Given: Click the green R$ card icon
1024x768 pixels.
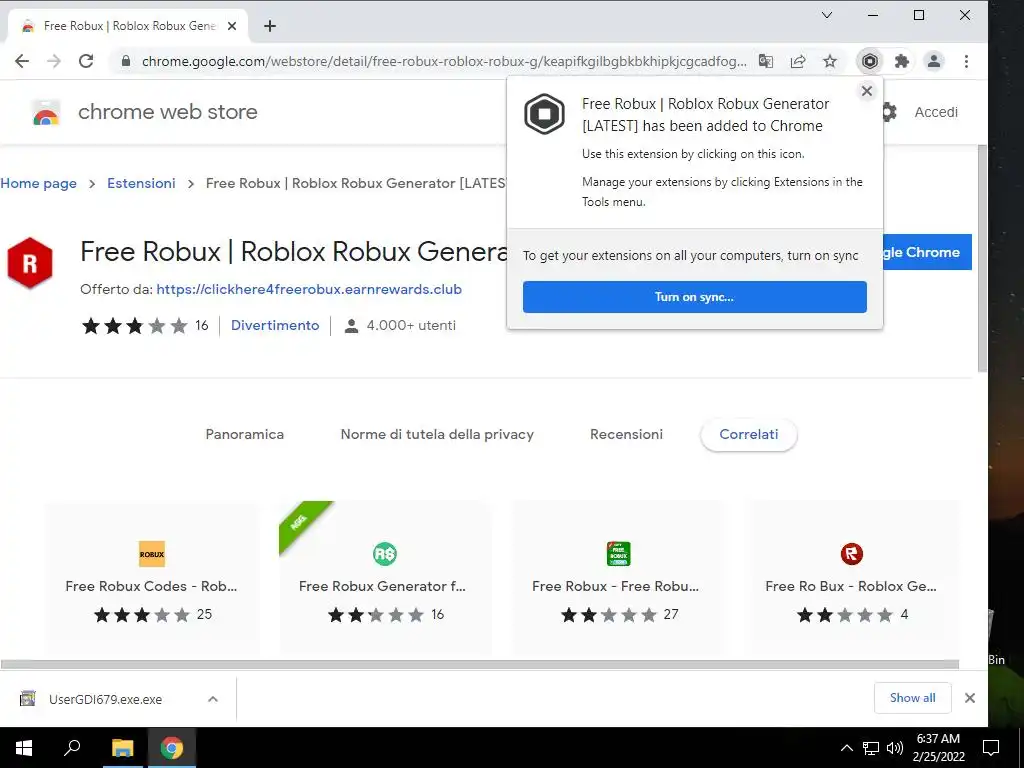Looking at the screenshot, I should point(385,554).
